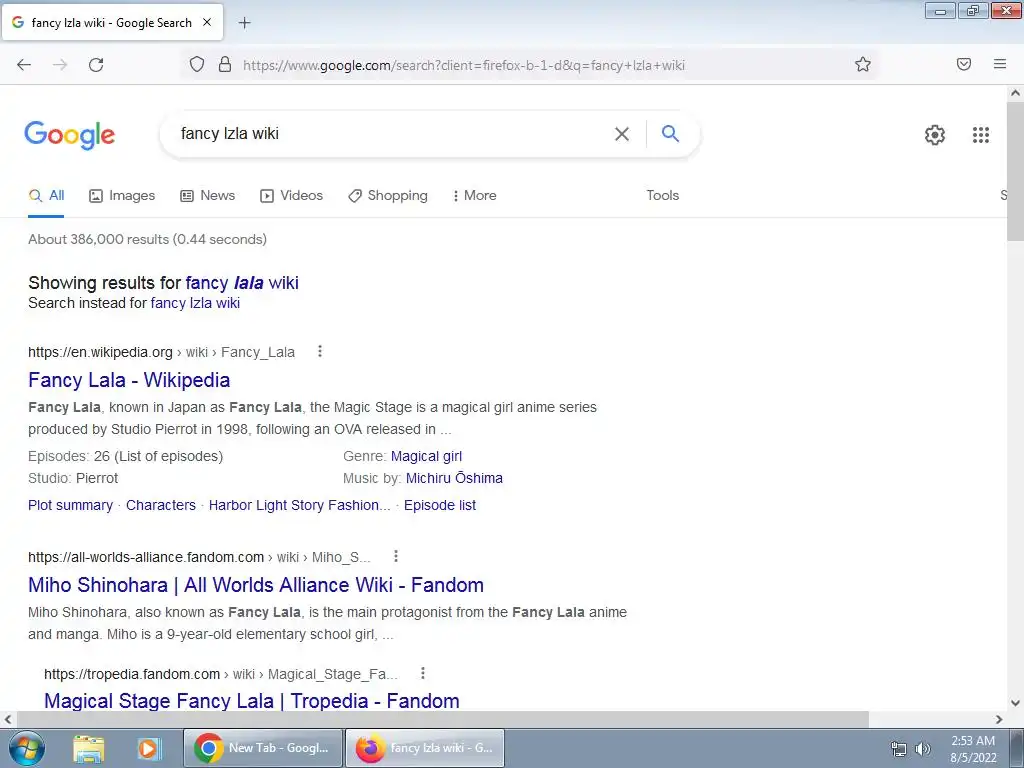1024x768 pixels.
Task: Open options for the Tropedia result
Action: pos(423,673)
